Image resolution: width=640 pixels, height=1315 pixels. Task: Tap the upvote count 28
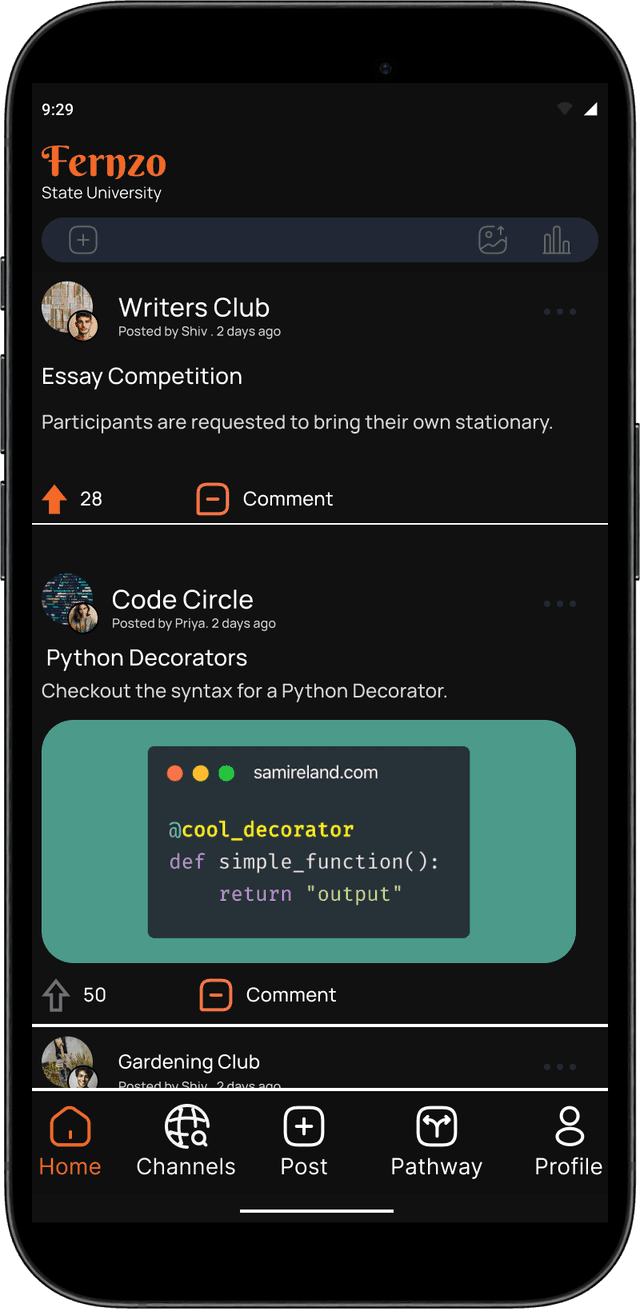coord(91,499)
